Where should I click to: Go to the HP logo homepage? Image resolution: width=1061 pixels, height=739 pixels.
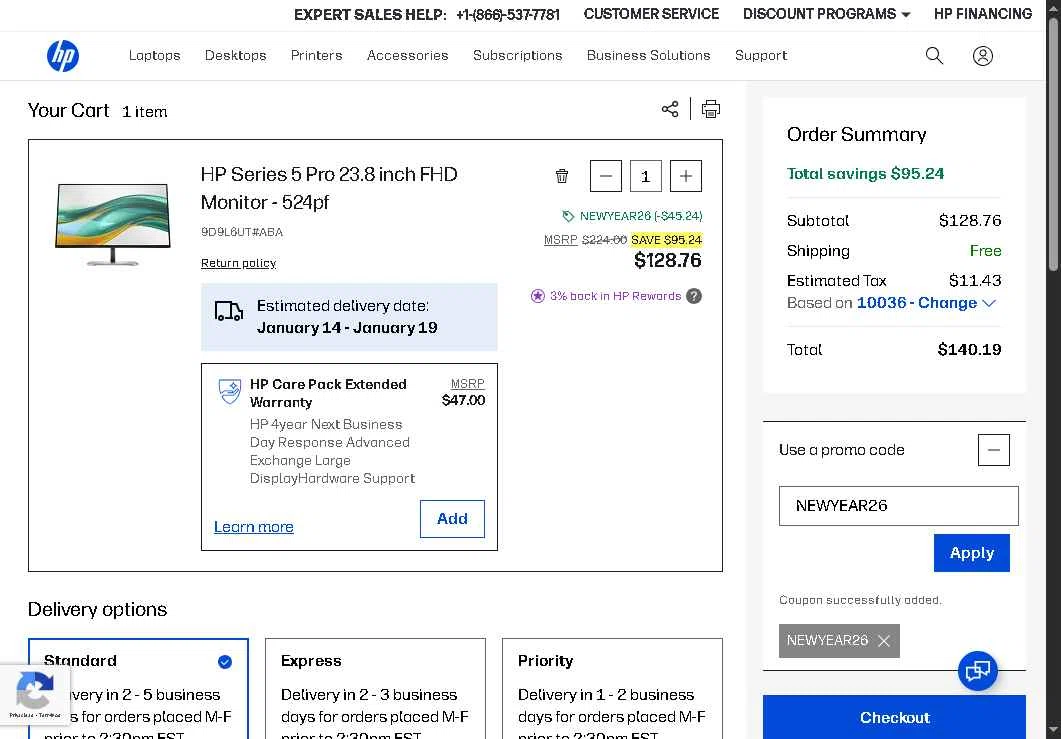pyautogui.click(x=63, y=55)
